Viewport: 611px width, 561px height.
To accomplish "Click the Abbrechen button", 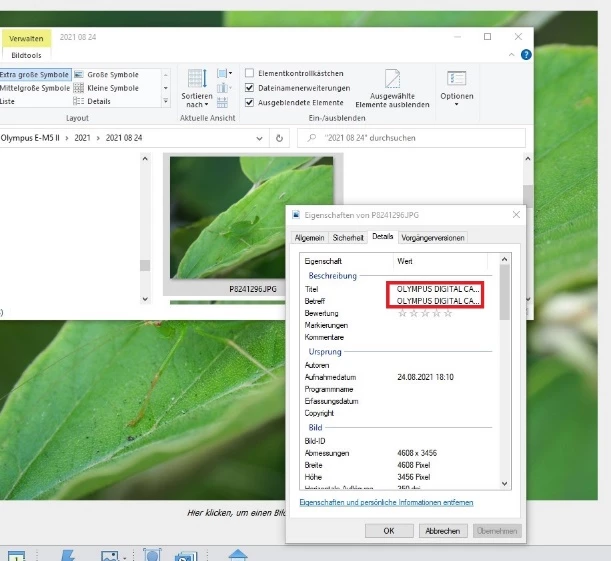I will 443,531.
